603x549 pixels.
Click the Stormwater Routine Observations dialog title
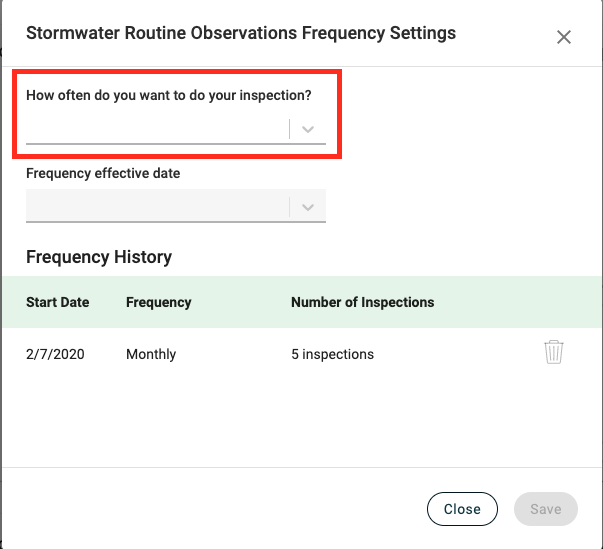tap(241, 33)
